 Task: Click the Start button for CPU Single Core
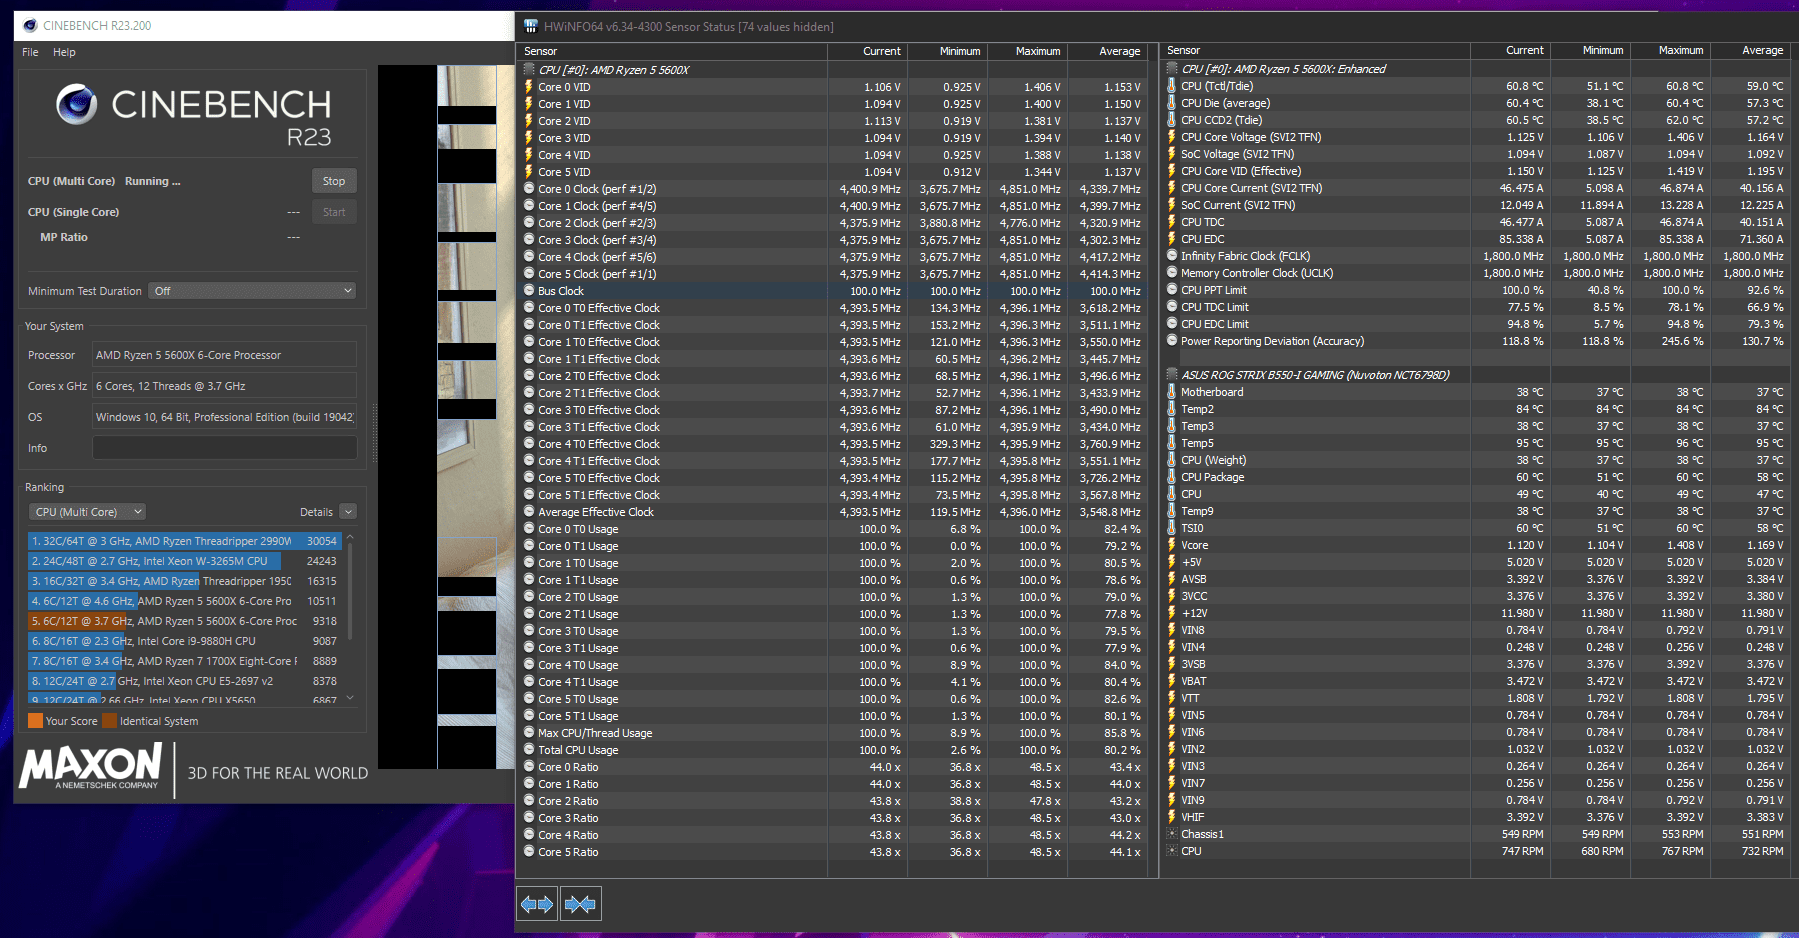tap(334, 212)
